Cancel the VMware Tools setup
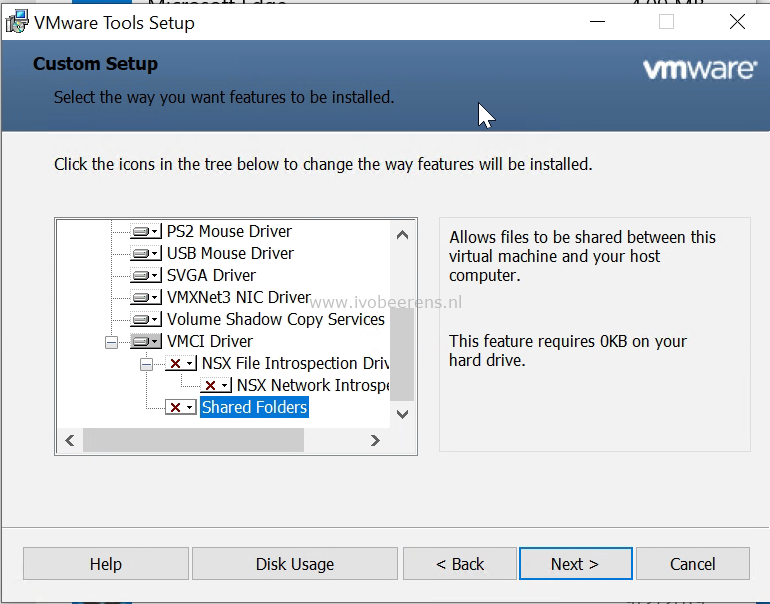 (x=692, y=564)
